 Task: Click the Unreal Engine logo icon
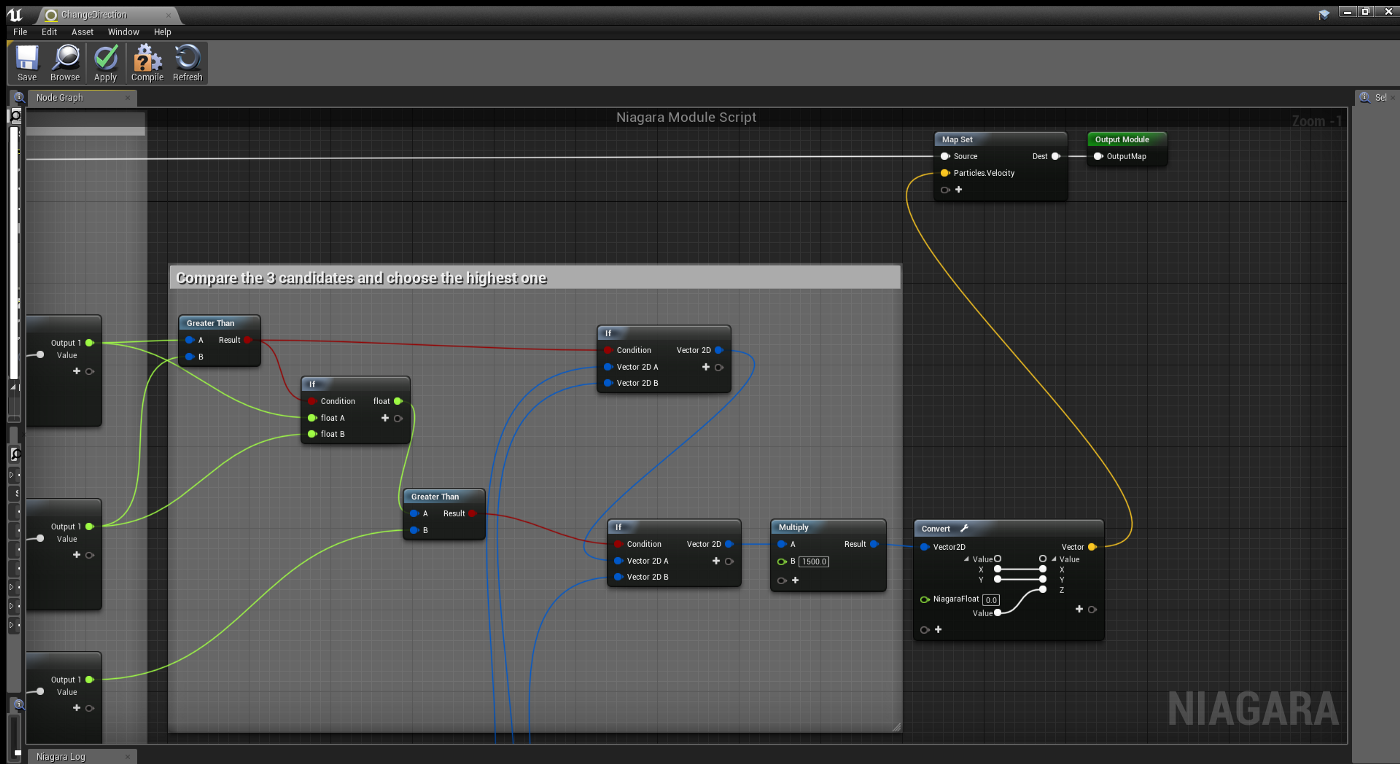point(14,13)
